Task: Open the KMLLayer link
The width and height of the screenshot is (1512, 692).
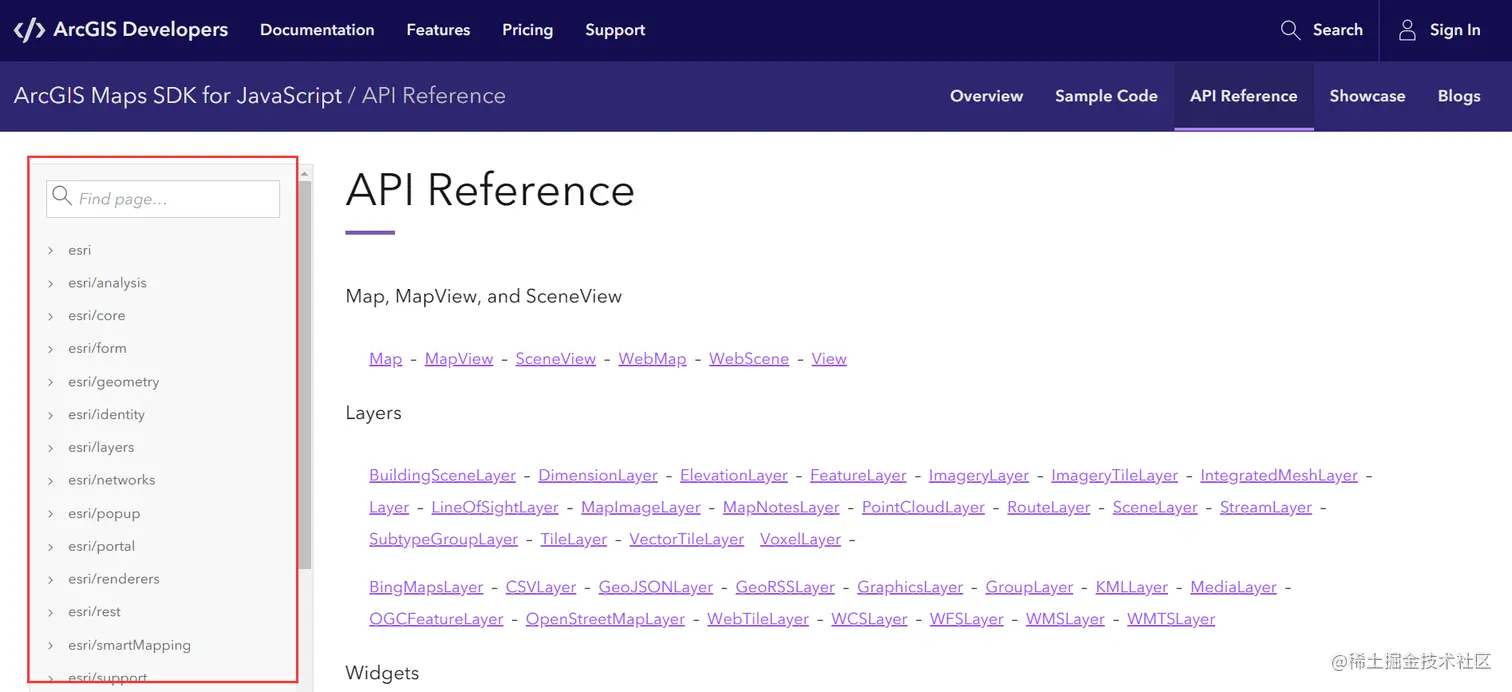Action: click(1132, 588)
